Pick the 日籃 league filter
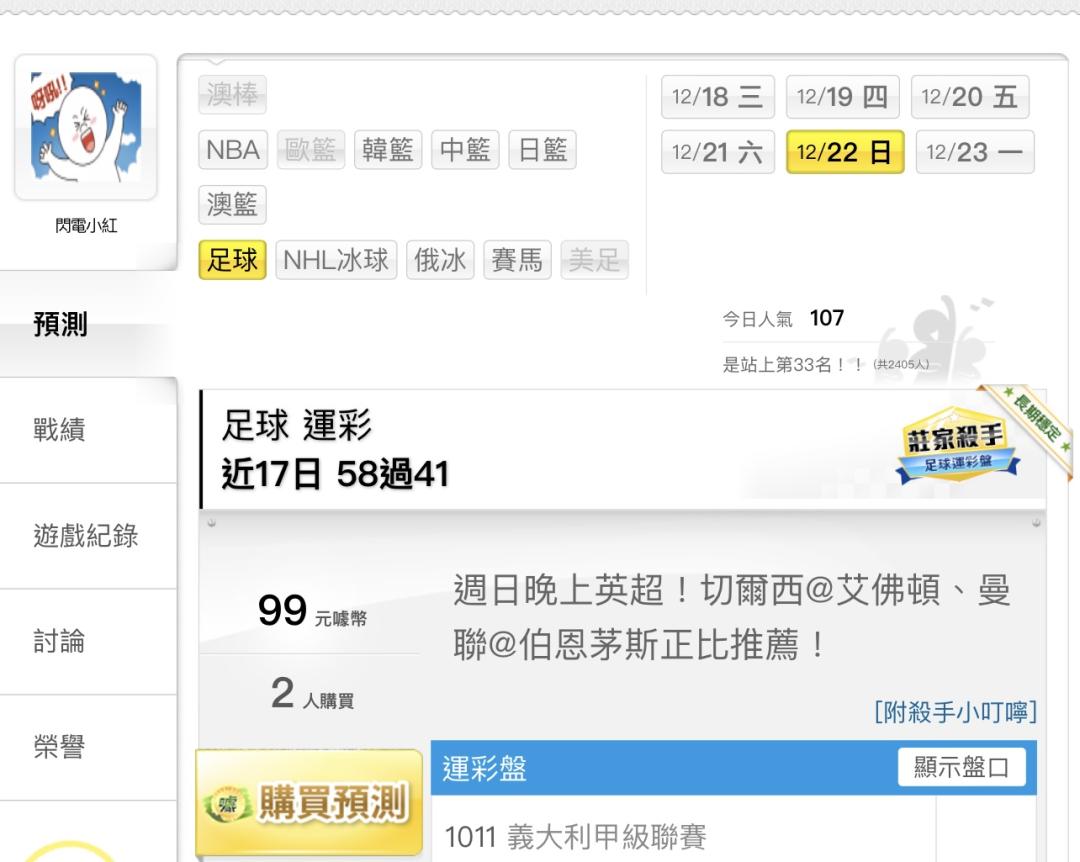Screen dimensions: 1080x862 pyautogui.click(x=543, y=150)
